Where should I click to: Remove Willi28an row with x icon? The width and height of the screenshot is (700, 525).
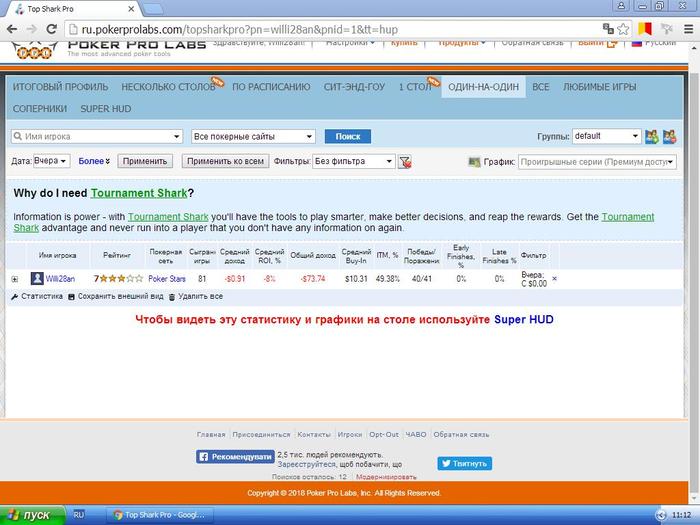(x=554, y=279)
